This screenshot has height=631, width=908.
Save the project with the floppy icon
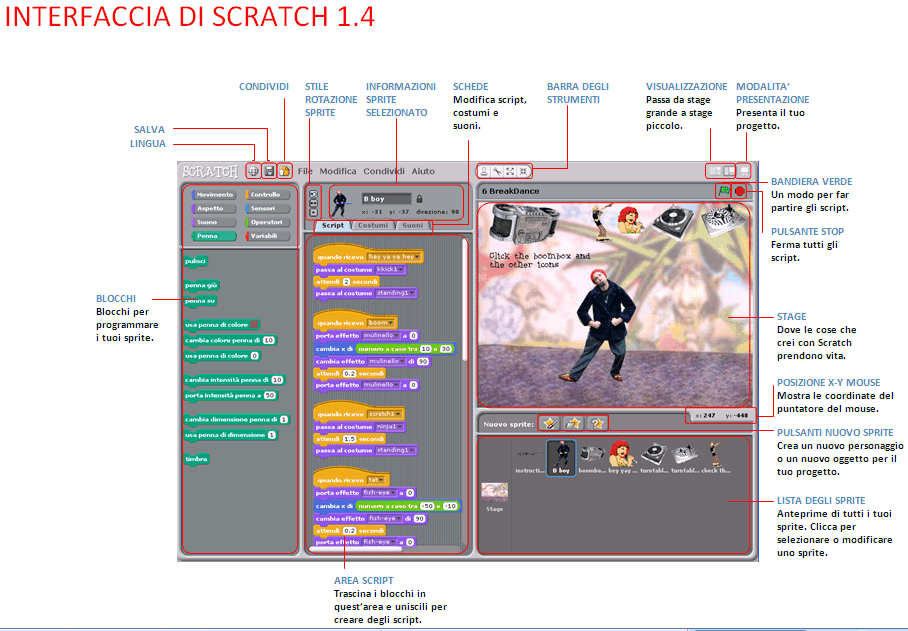(x=269, y=171)
